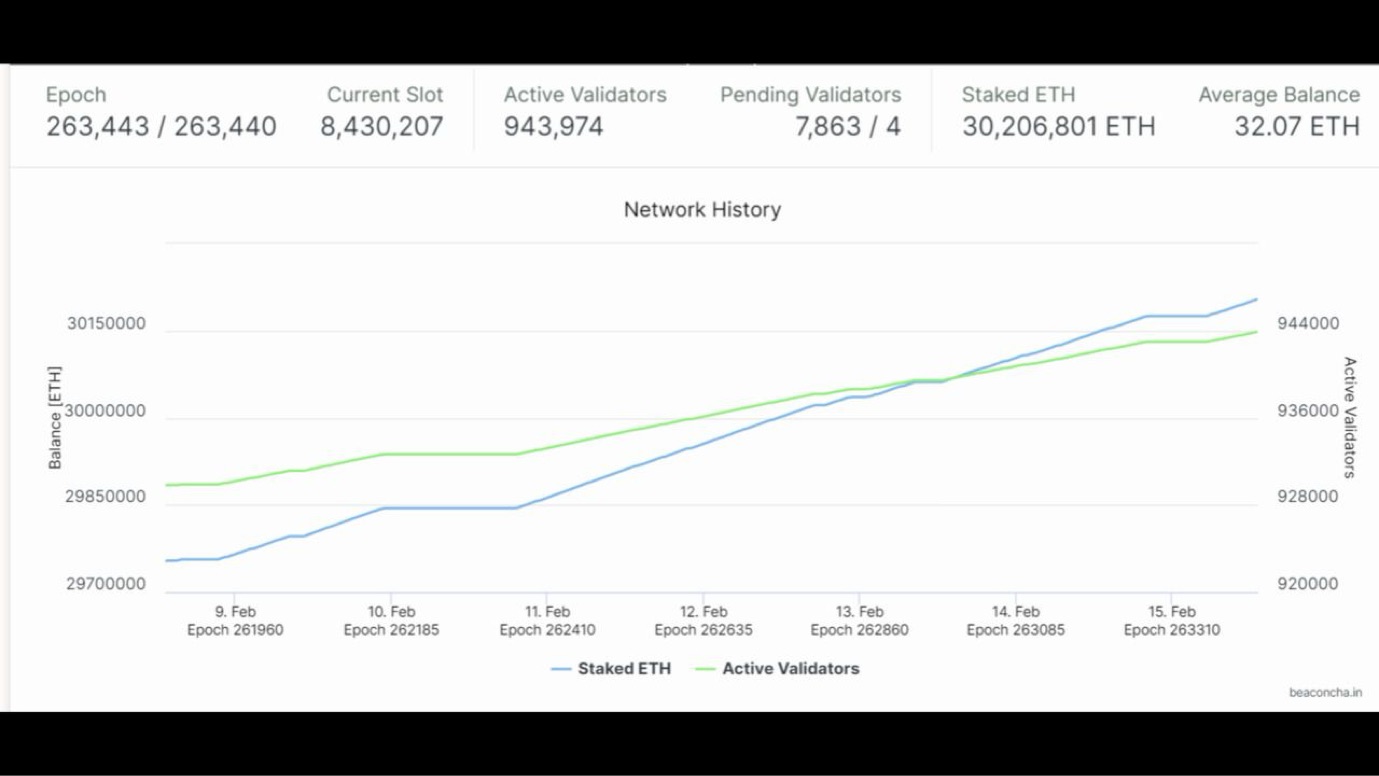Pick the 12. Feb Epoch 262635 axis label
The width and height of the screenshot is (1379, 776).
tap(703, 620)
